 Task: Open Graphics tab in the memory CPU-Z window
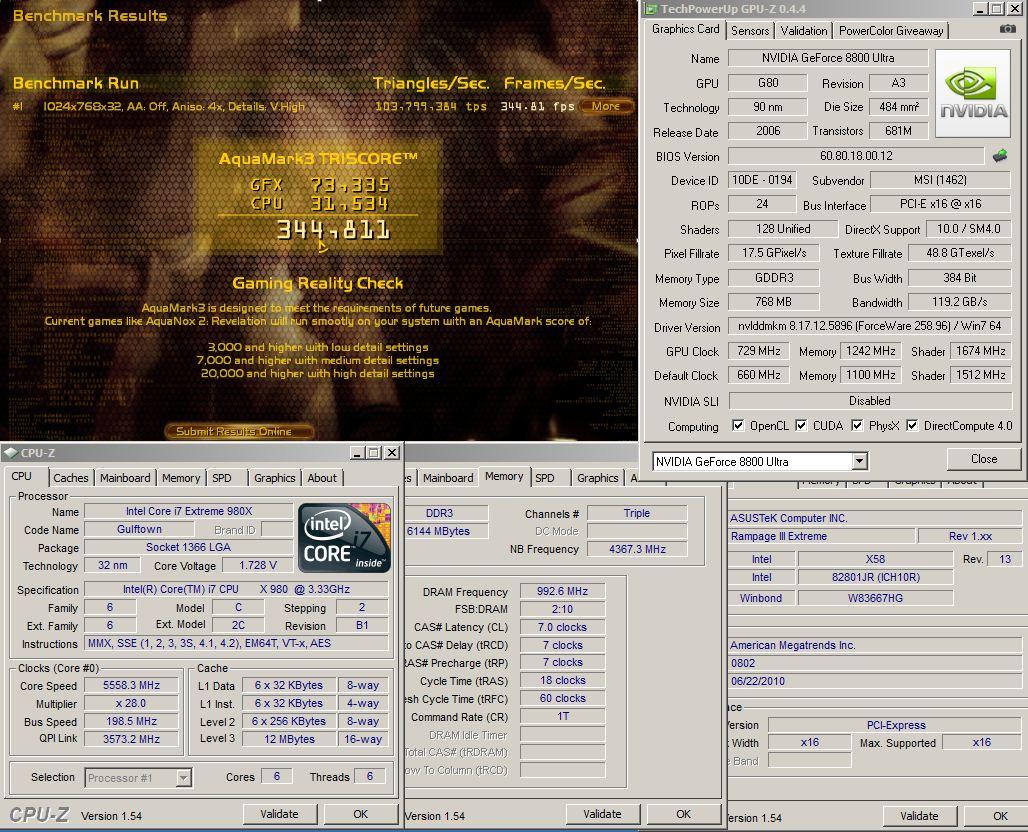click(x=597, y=478)
